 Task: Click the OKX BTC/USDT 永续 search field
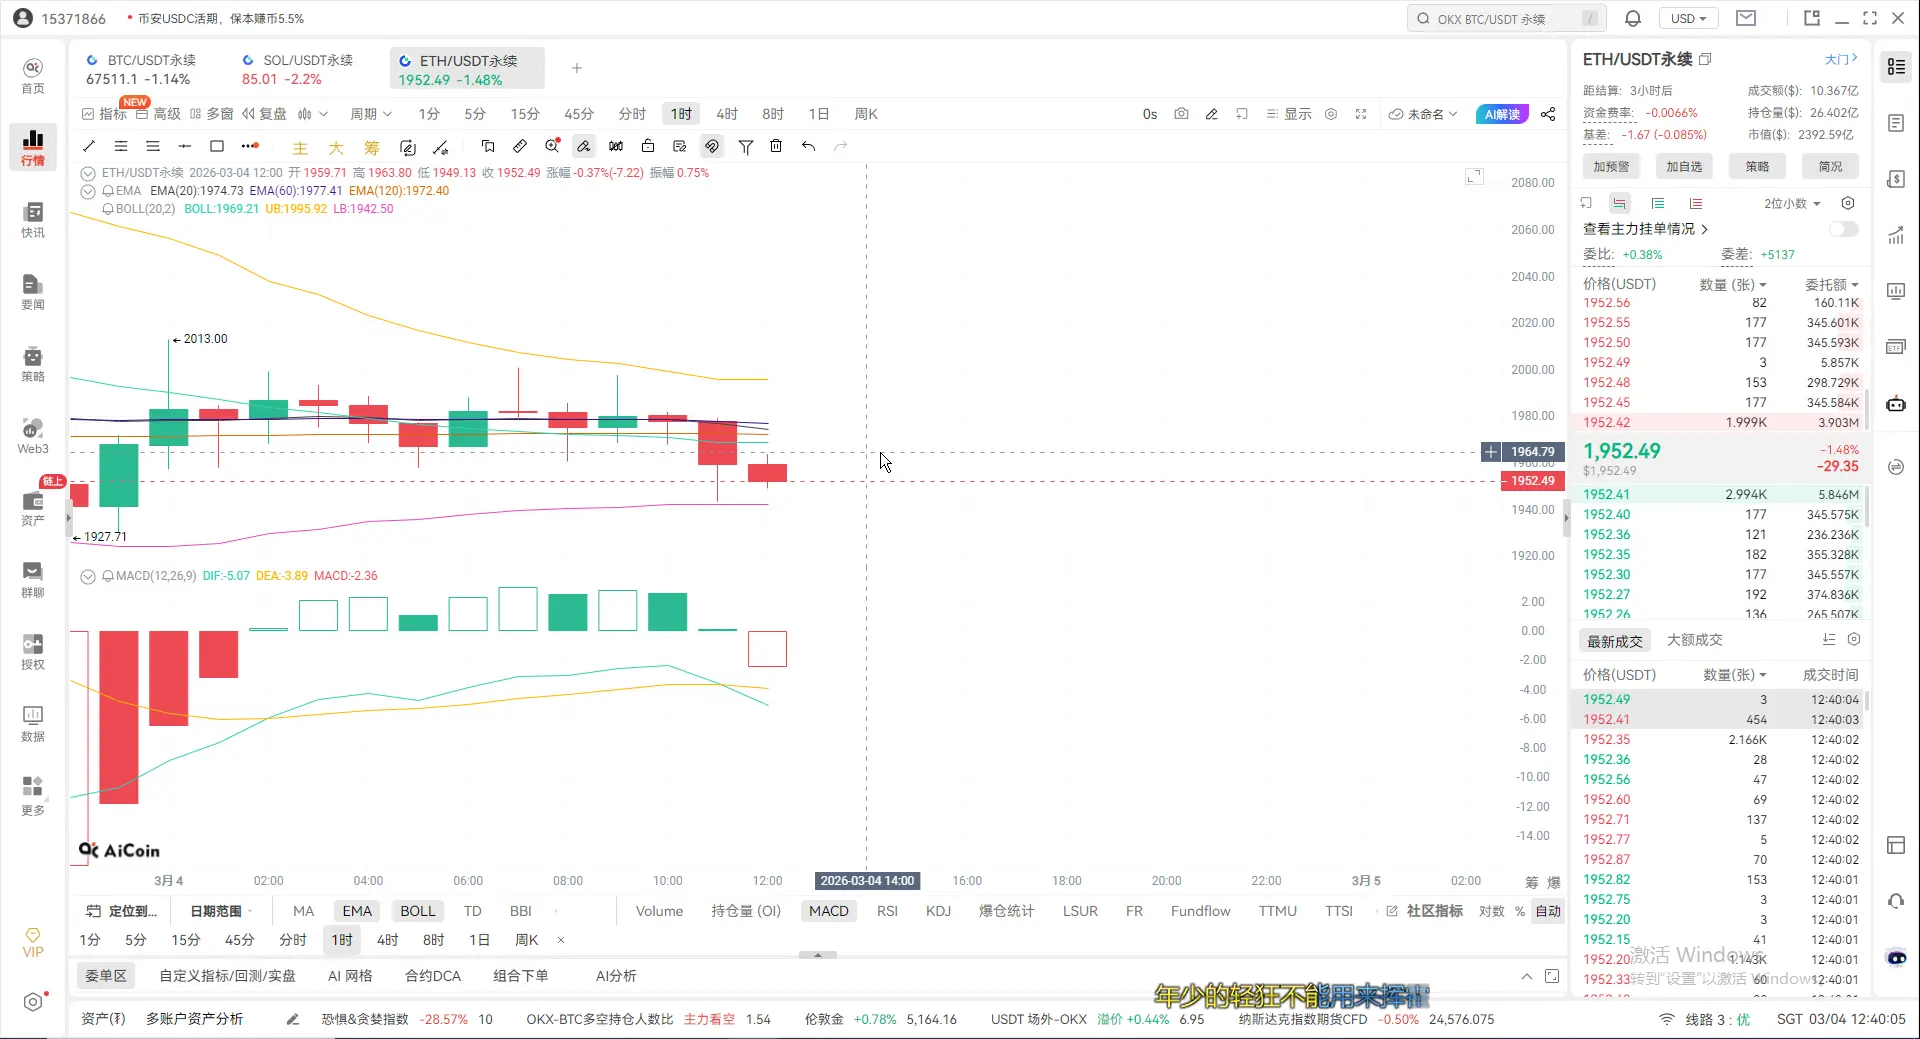point(1506,19)
